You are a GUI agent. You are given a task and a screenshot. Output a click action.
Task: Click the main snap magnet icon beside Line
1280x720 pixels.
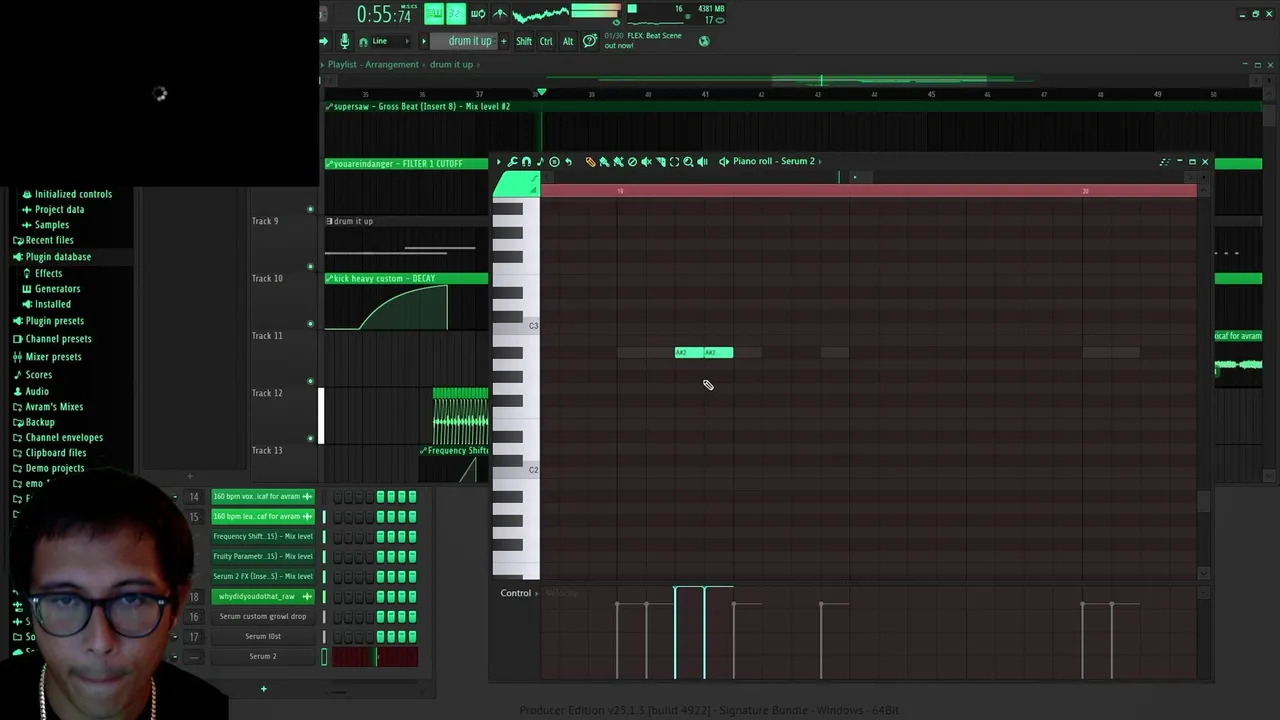[x=363, y=41]
